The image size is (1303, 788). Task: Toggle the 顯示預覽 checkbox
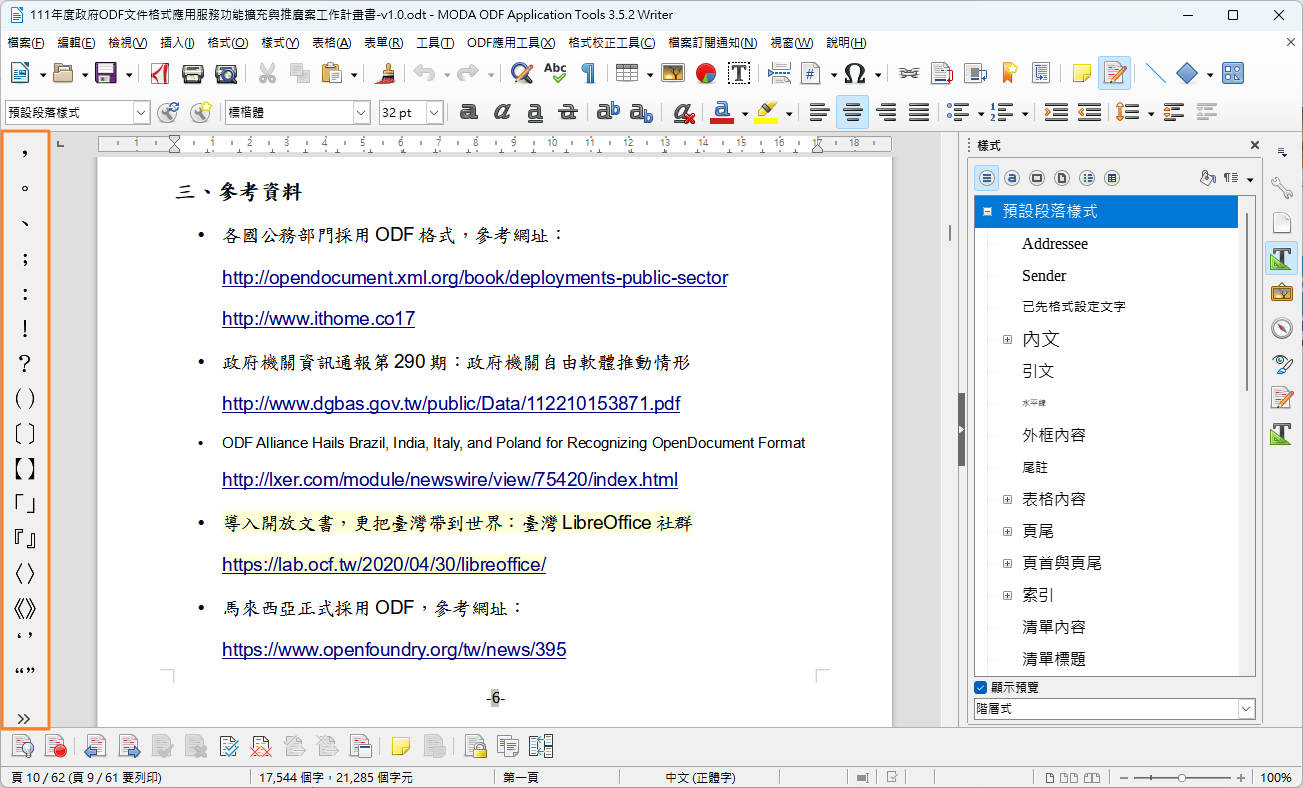point(981,688)
